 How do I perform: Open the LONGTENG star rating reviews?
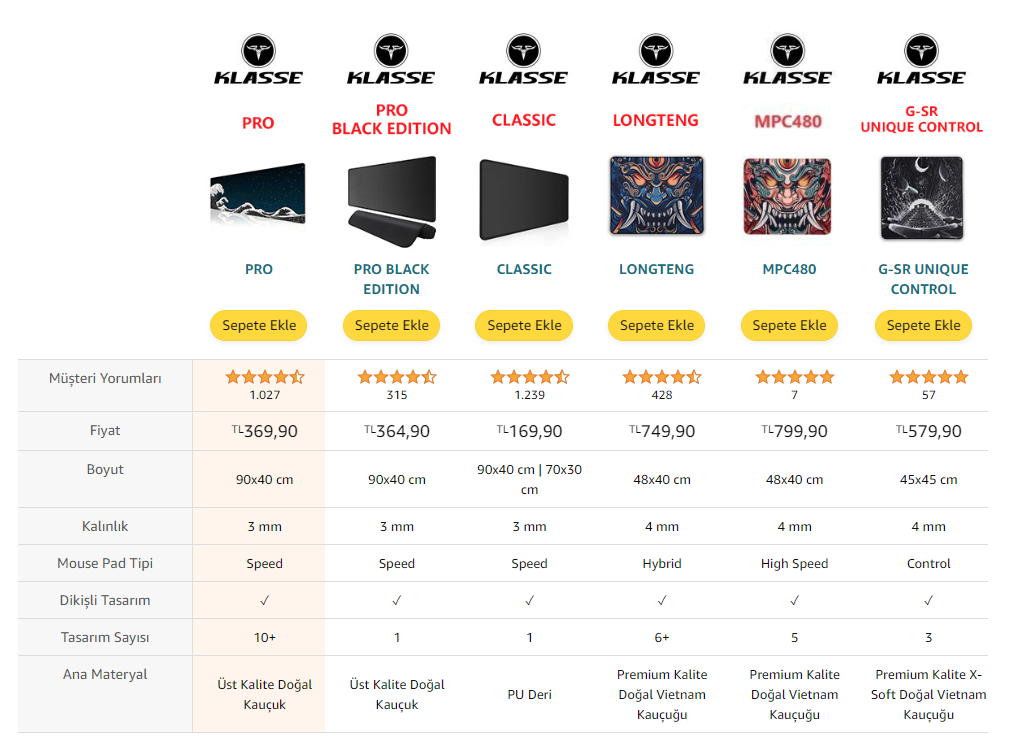[x=662, y=377]
